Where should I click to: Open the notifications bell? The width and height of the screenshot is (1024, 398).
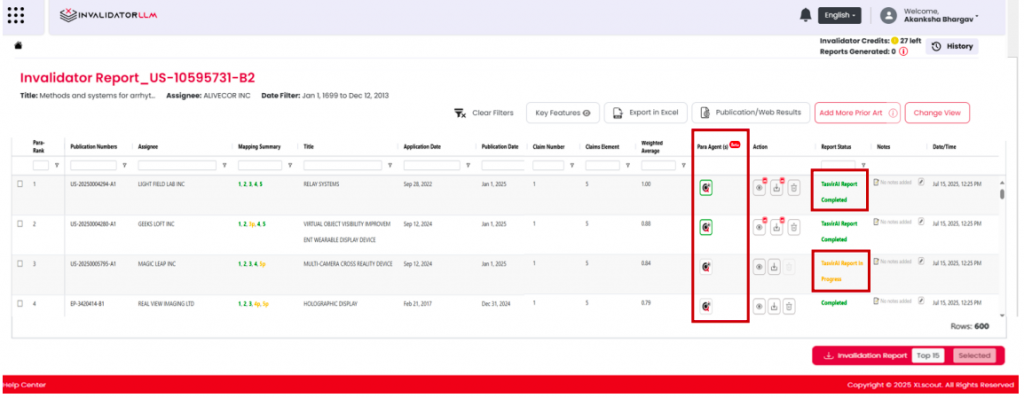click(805, 15)
